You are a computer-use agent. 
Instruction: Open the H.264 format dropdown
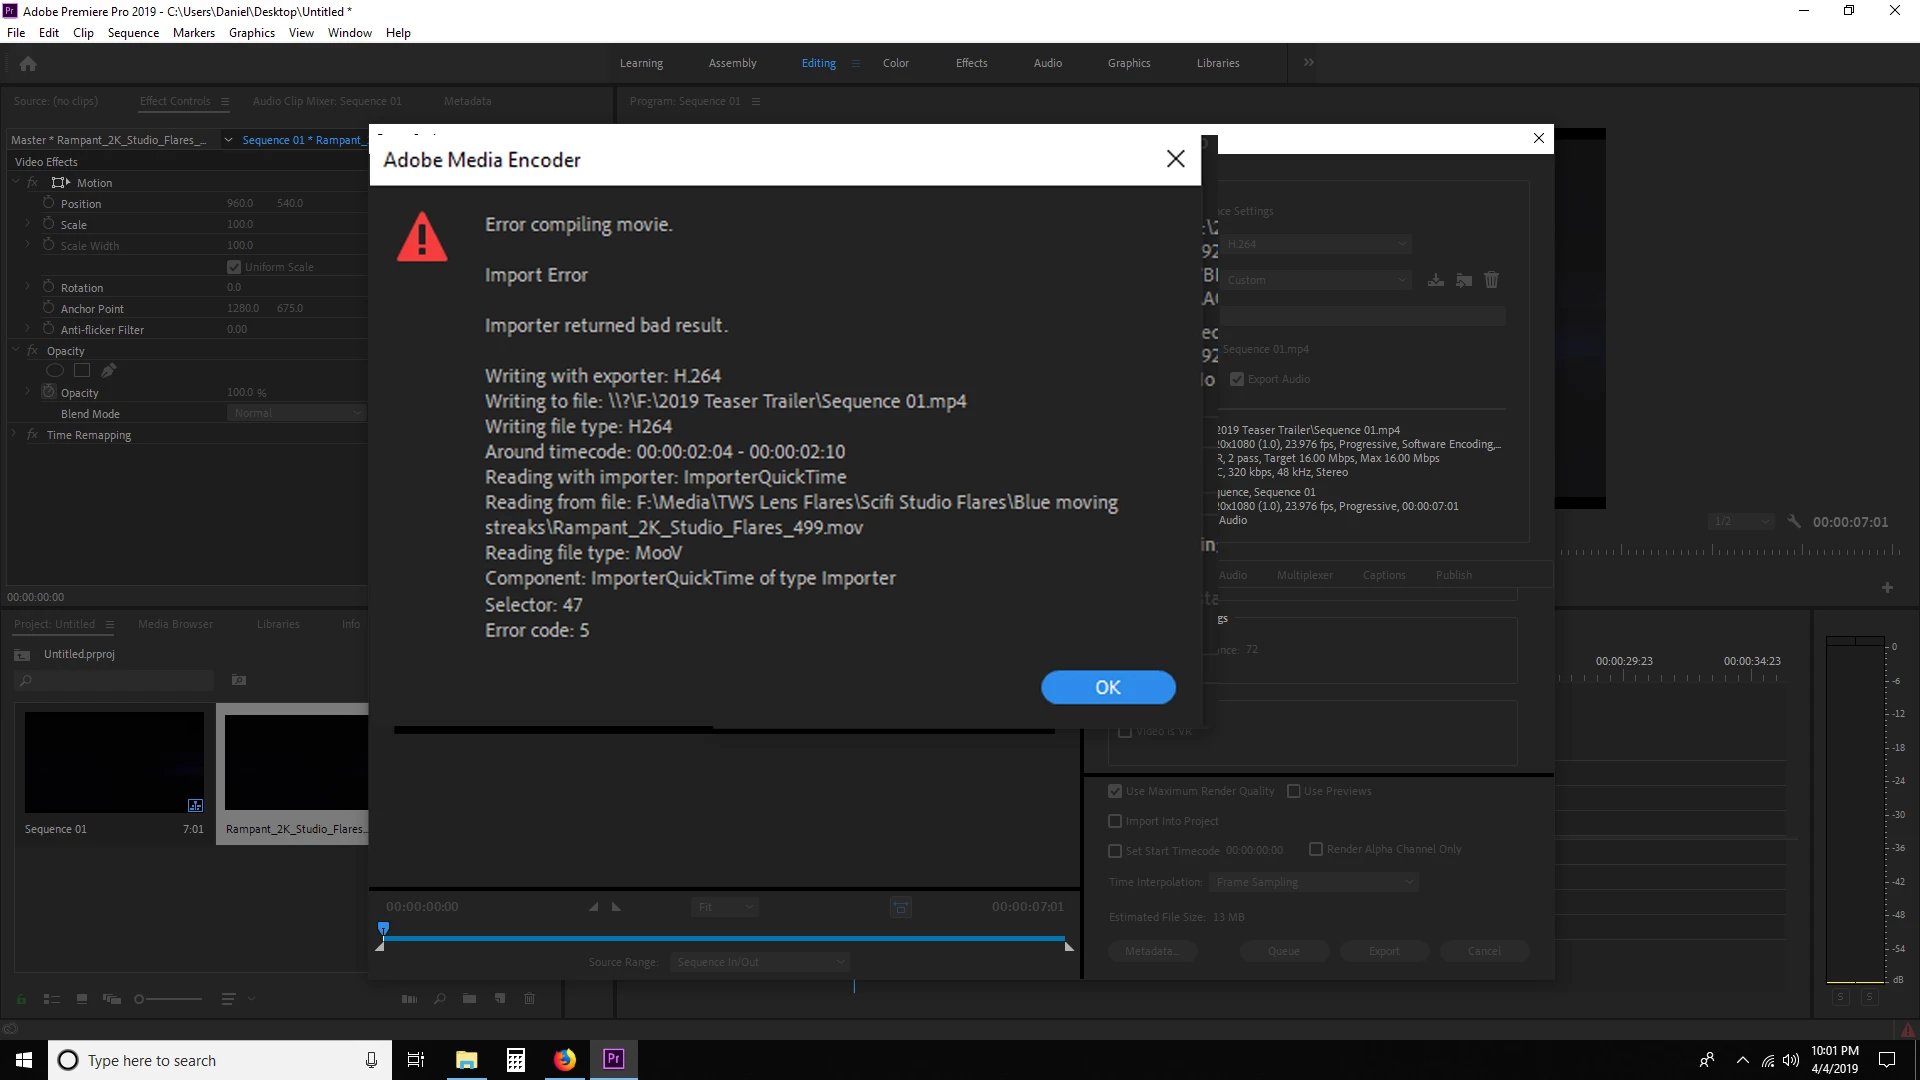pos(1316,244)
